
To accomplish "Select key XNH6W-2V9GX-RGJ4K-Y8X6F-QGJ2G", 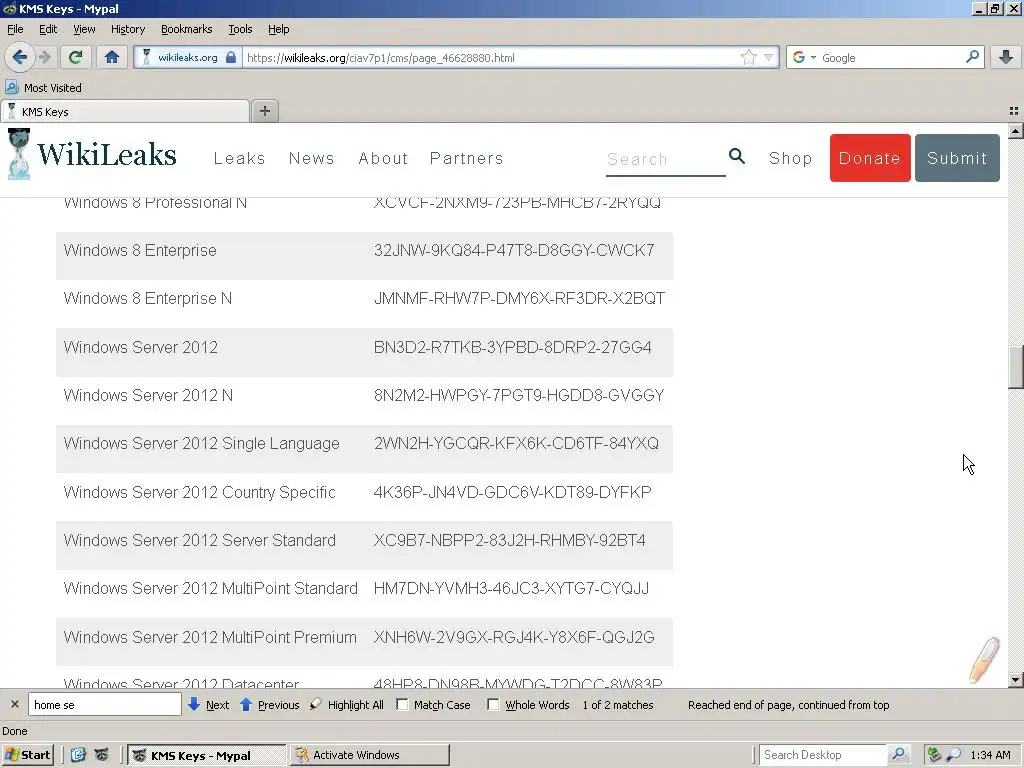I will tap(514, 637).
